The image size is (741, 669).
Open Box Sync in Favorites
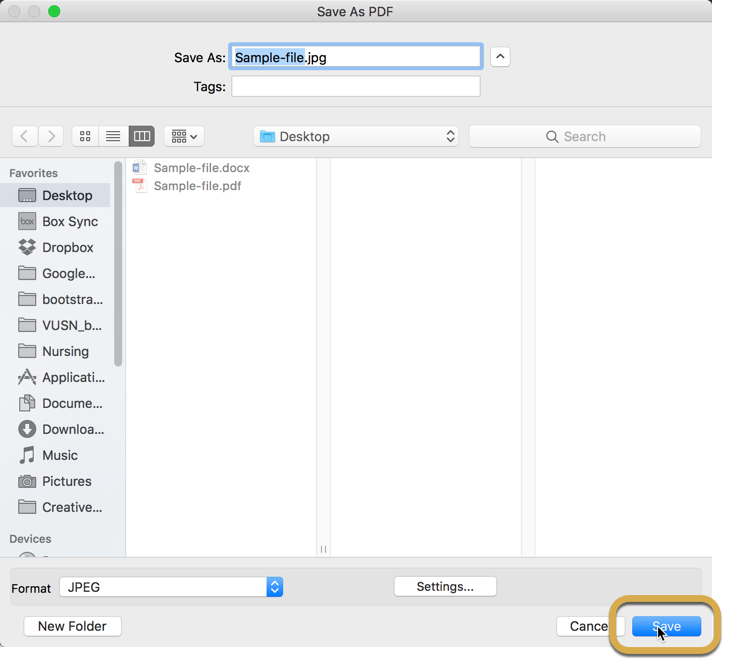69,221
